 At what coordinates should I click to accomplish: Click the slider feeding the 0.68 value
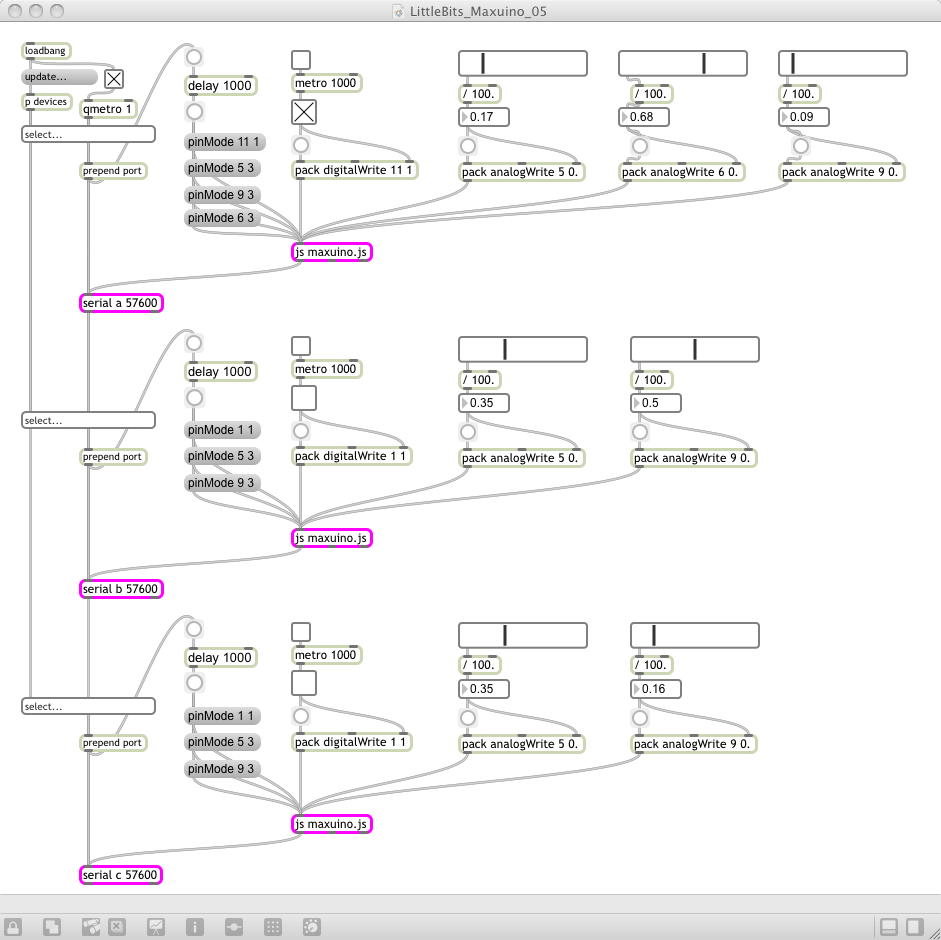(x=683, y=64)
